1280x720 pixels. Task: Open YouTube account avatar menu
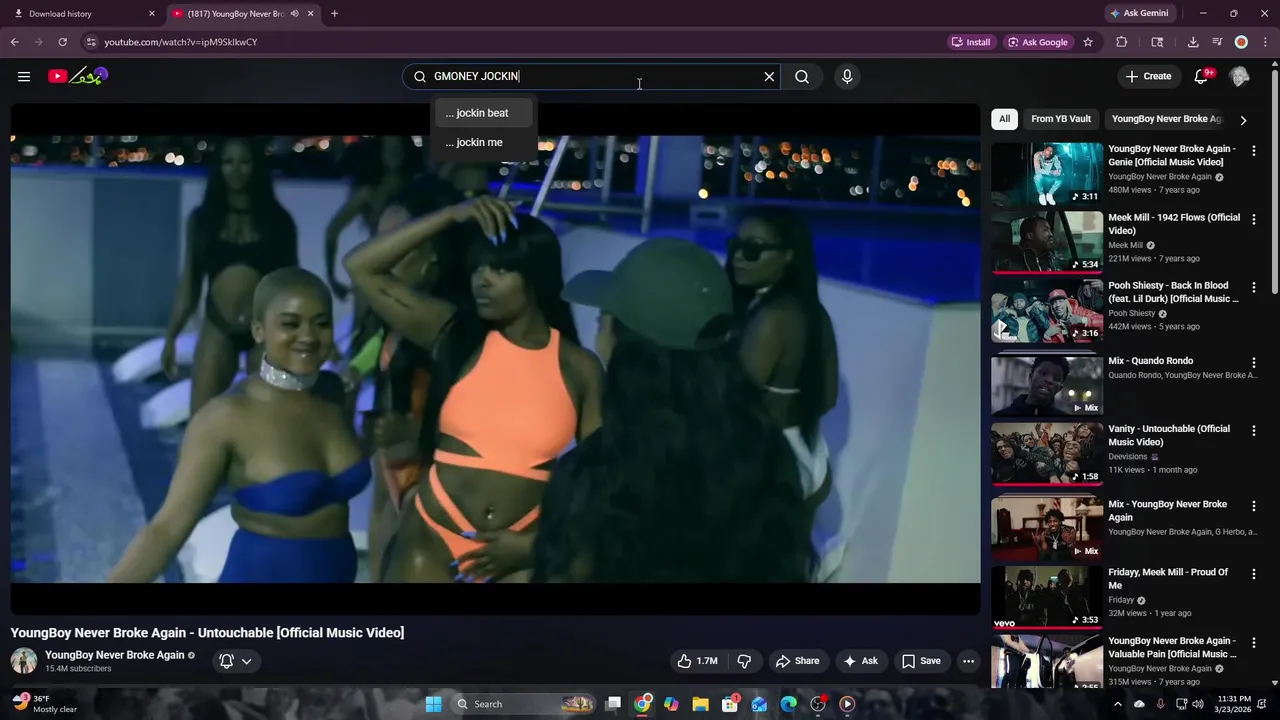tap(1239, 76)
